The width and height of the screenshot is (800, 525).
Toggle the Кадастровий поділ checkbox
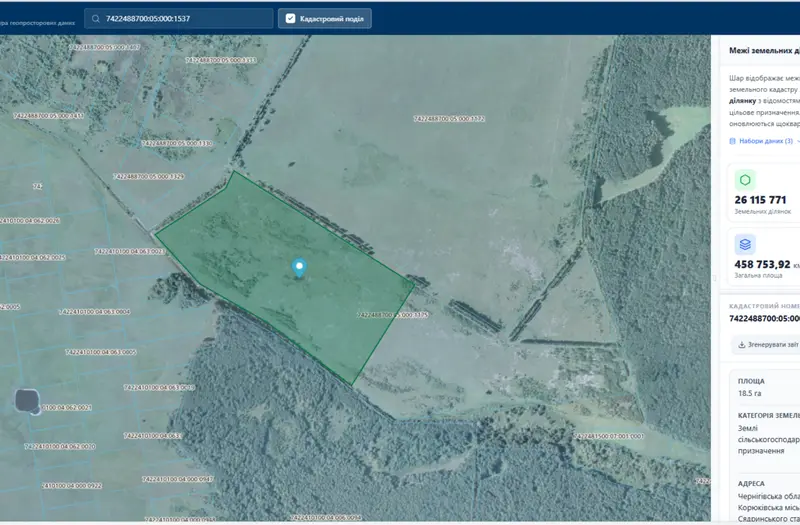(290, 19)
